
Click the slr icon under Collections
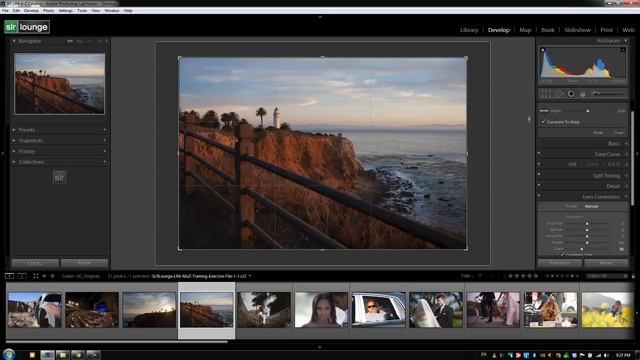[x=60, y=178]
